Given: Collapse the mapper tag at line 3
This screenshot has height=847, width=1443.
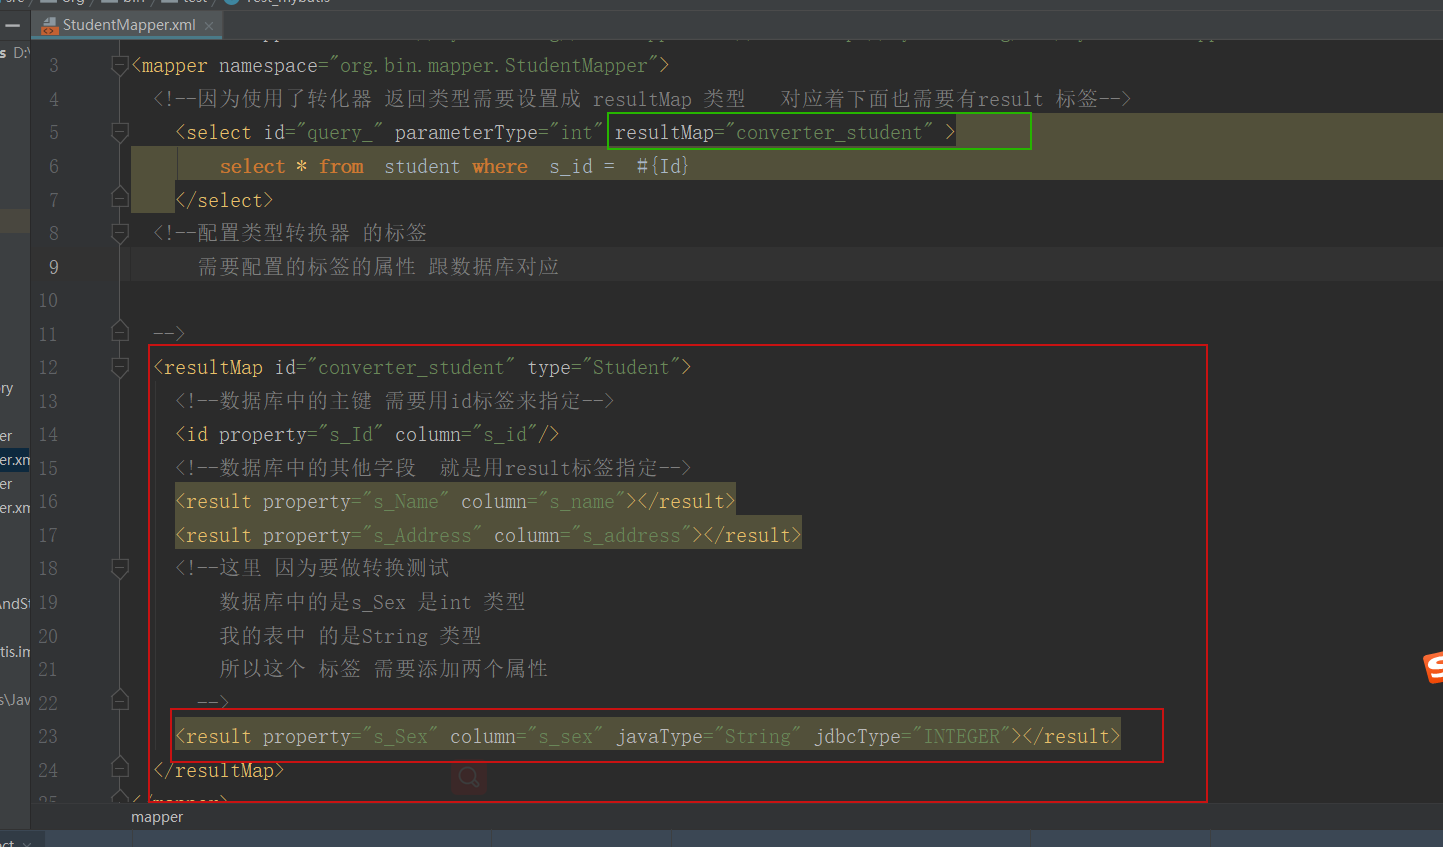Looking at the screenshot, I should 120,66.
